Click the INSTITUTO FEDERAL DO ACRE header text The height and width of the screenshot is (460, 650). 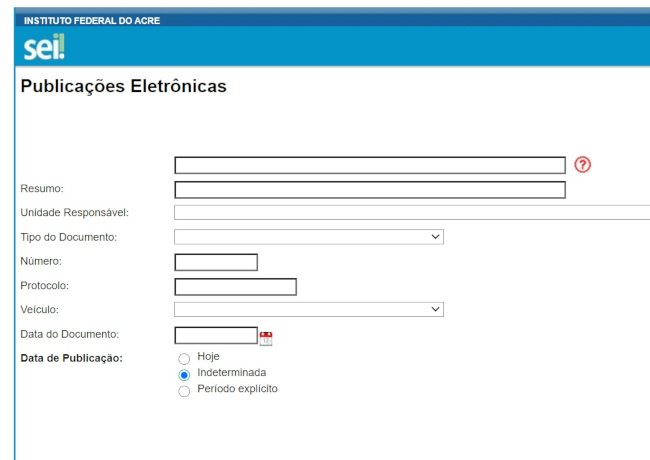coord(84,20)
